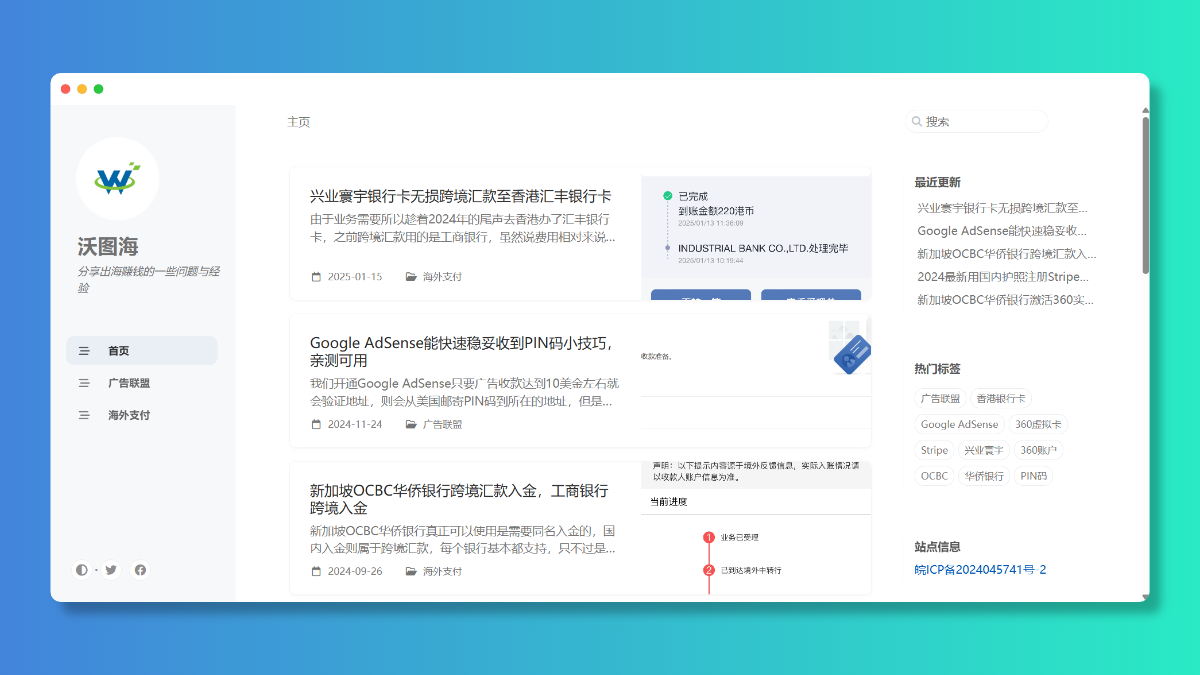Viewport: 1200px width, 675px height.
Task: Open the Facebook icon in sidebar footer
Action: (140, 570)
